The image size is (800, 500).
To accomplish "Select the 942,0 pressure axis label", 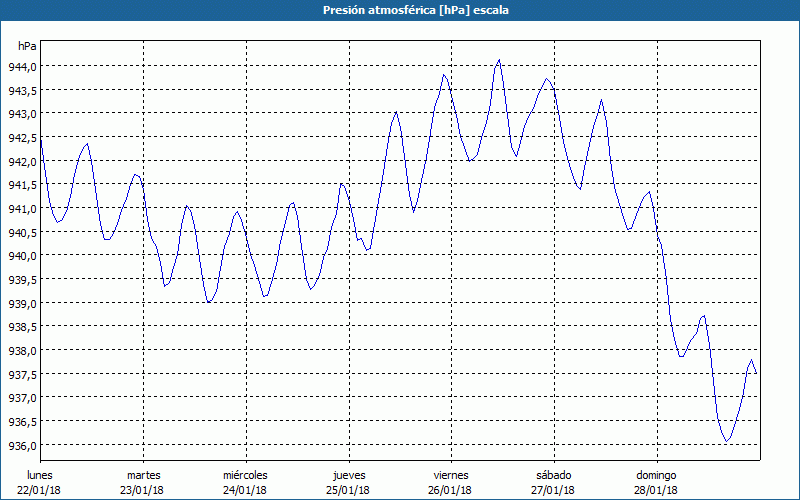I will point(23,161).
